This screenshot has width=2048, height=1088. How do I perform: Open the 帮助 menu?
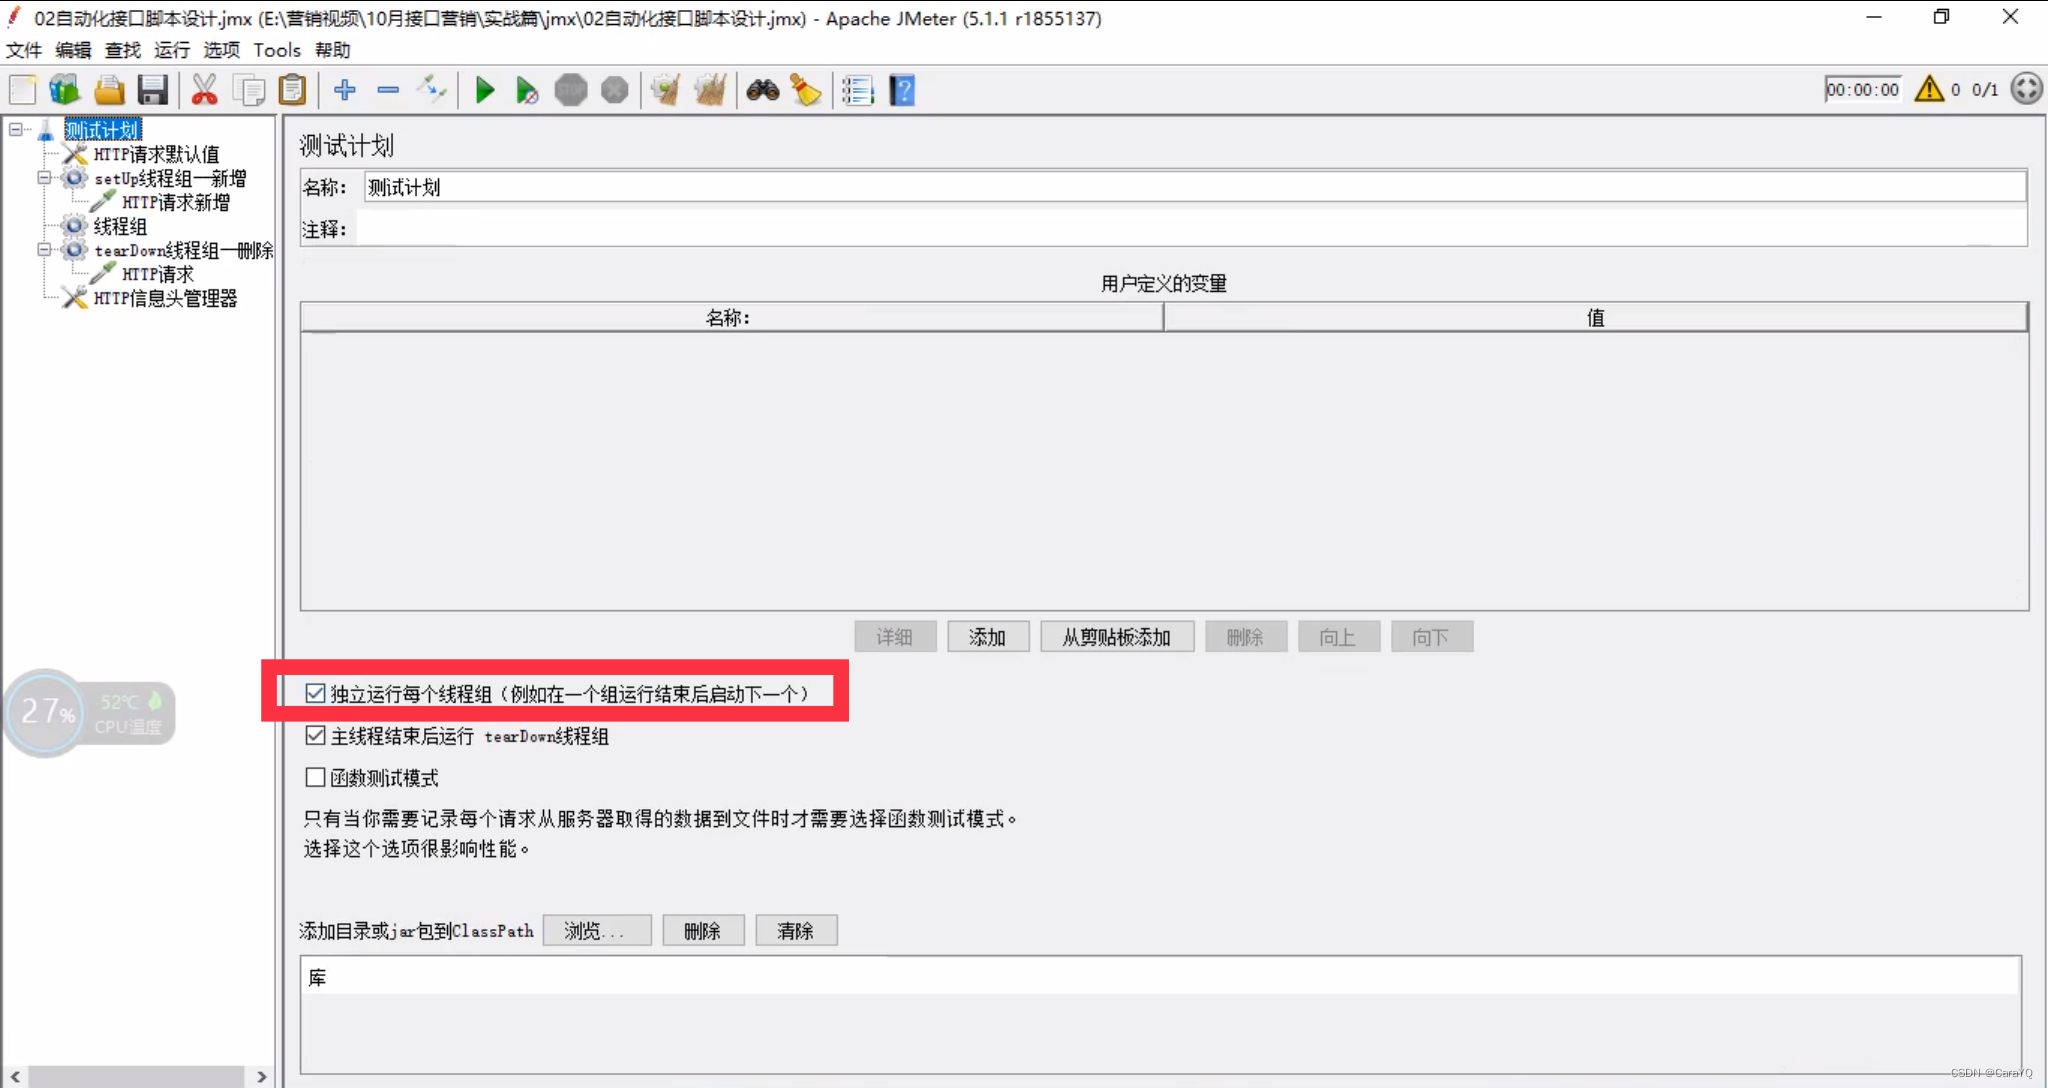(333, 50)
